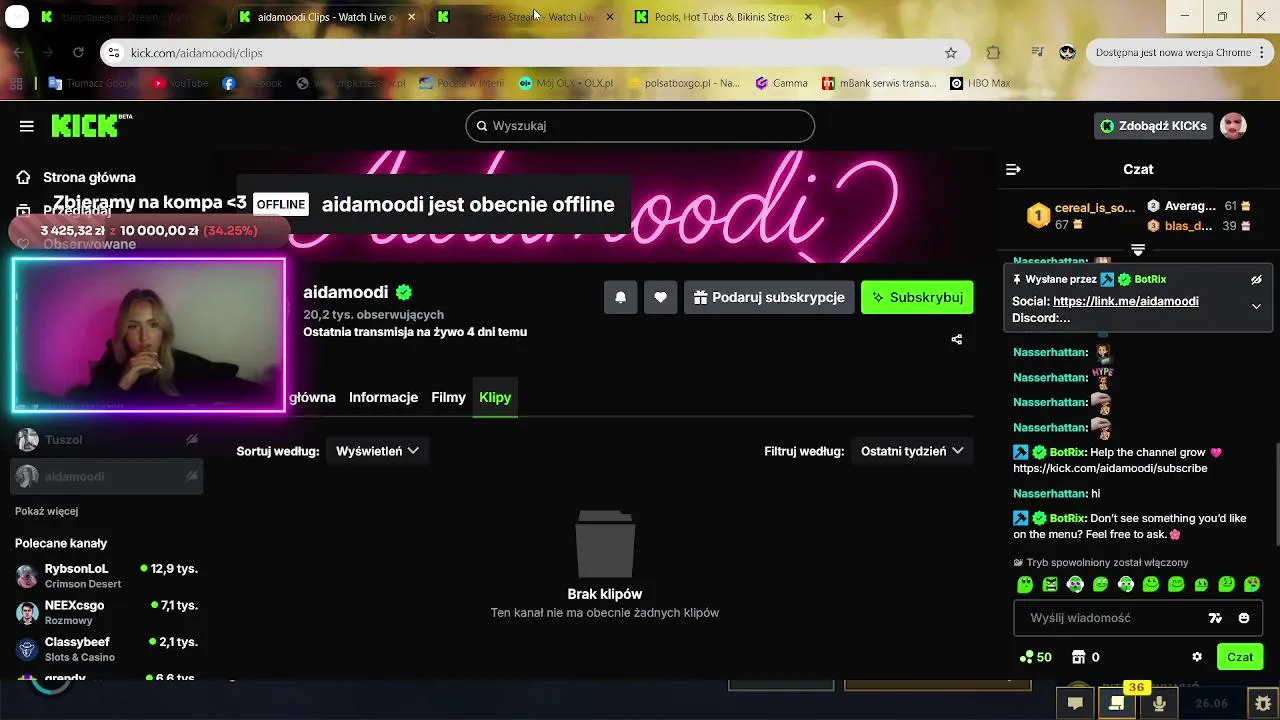Image resolution: width=1280 pixels, height=720 pixels.
Task: Go back using the browser back arrow
Action: point(19,53)
